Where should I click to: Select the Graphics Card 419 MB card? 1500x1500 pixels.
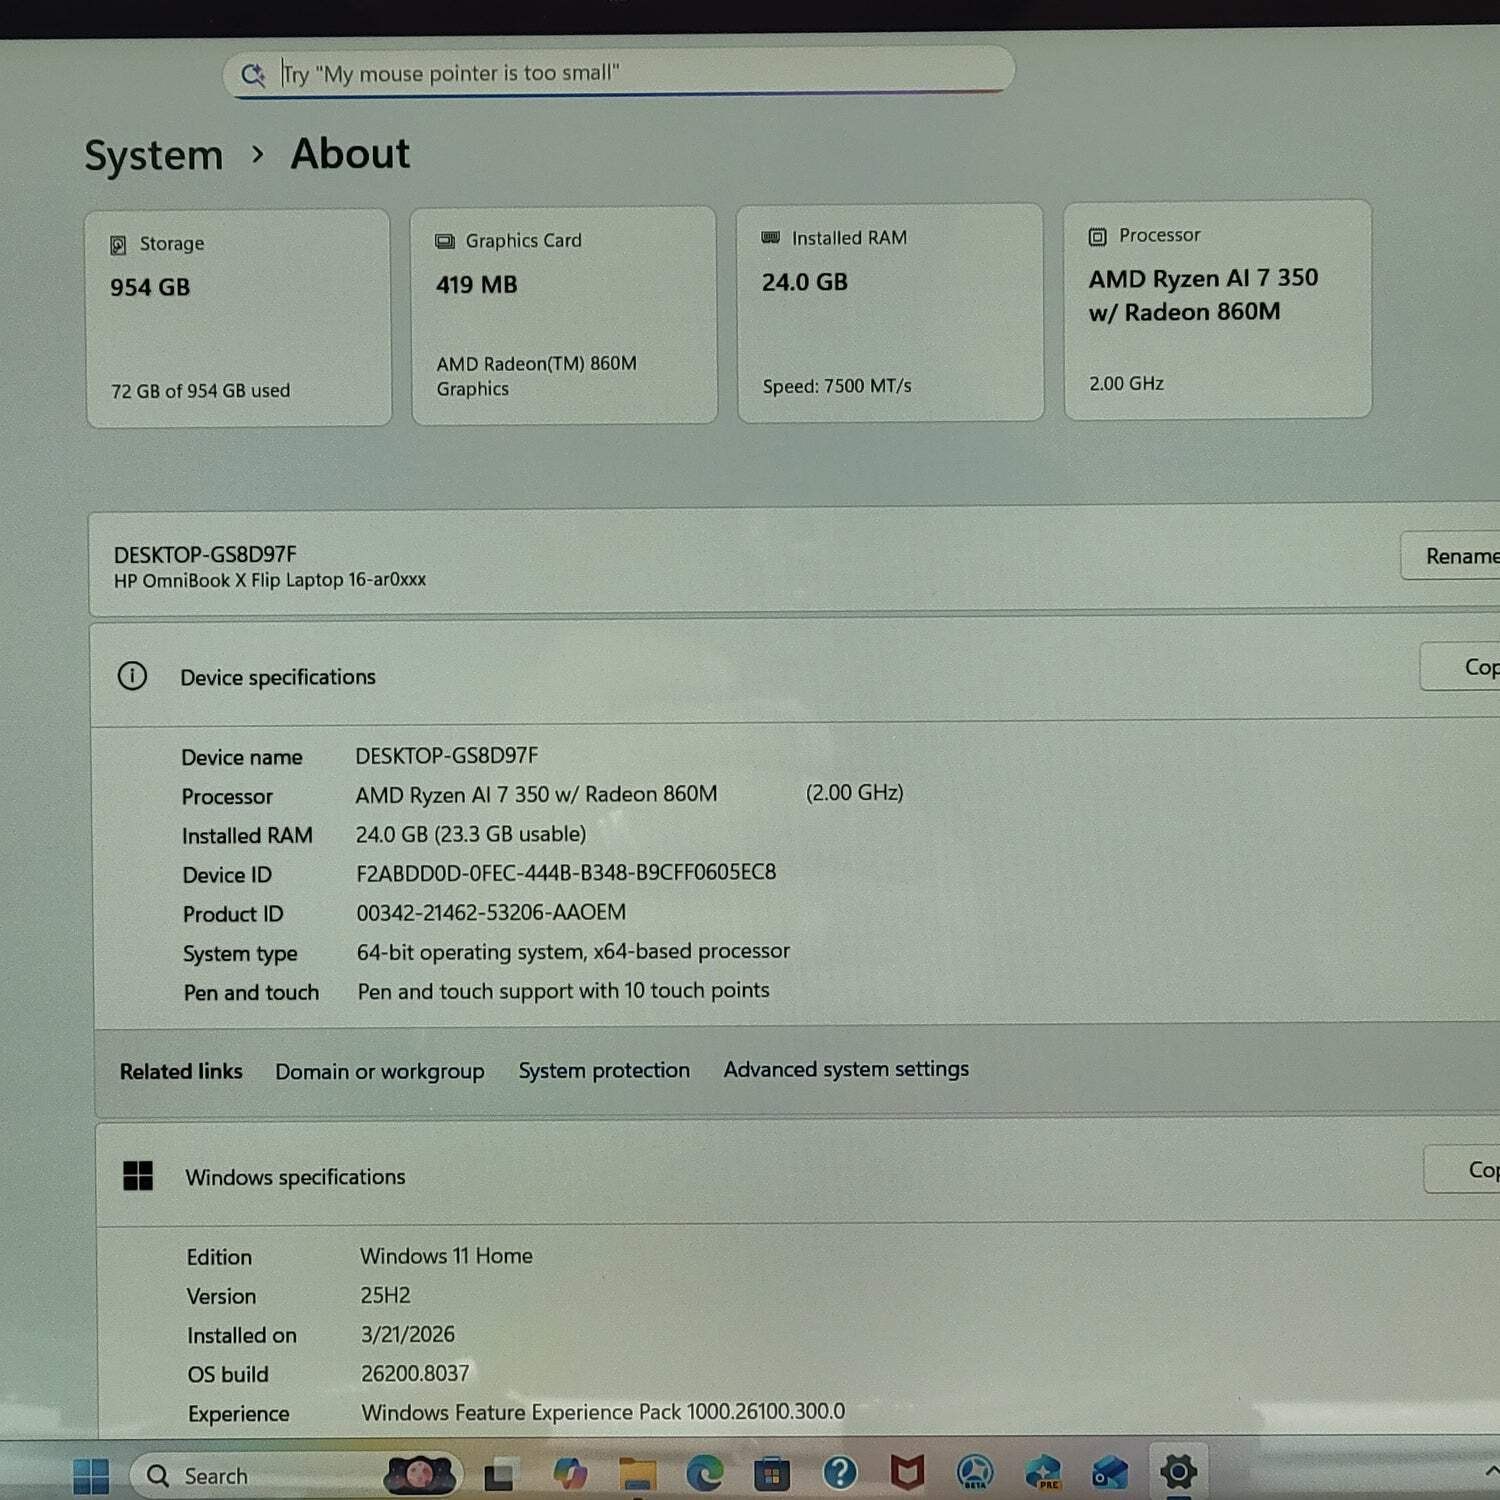[564, 315]
